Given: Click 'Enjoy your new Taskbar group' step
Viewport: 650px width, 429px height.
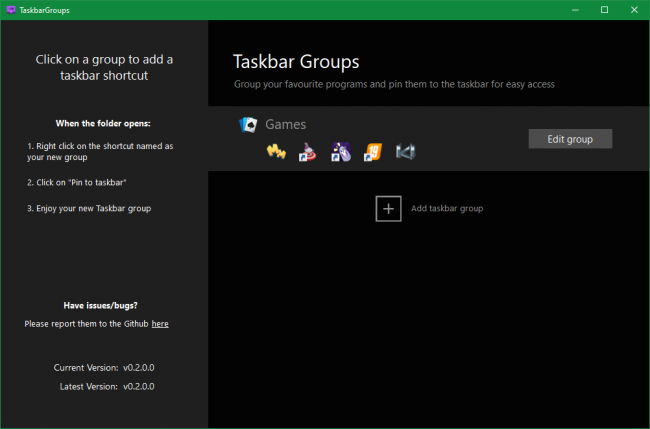Looking at the screenshot, I should (89, 208).
